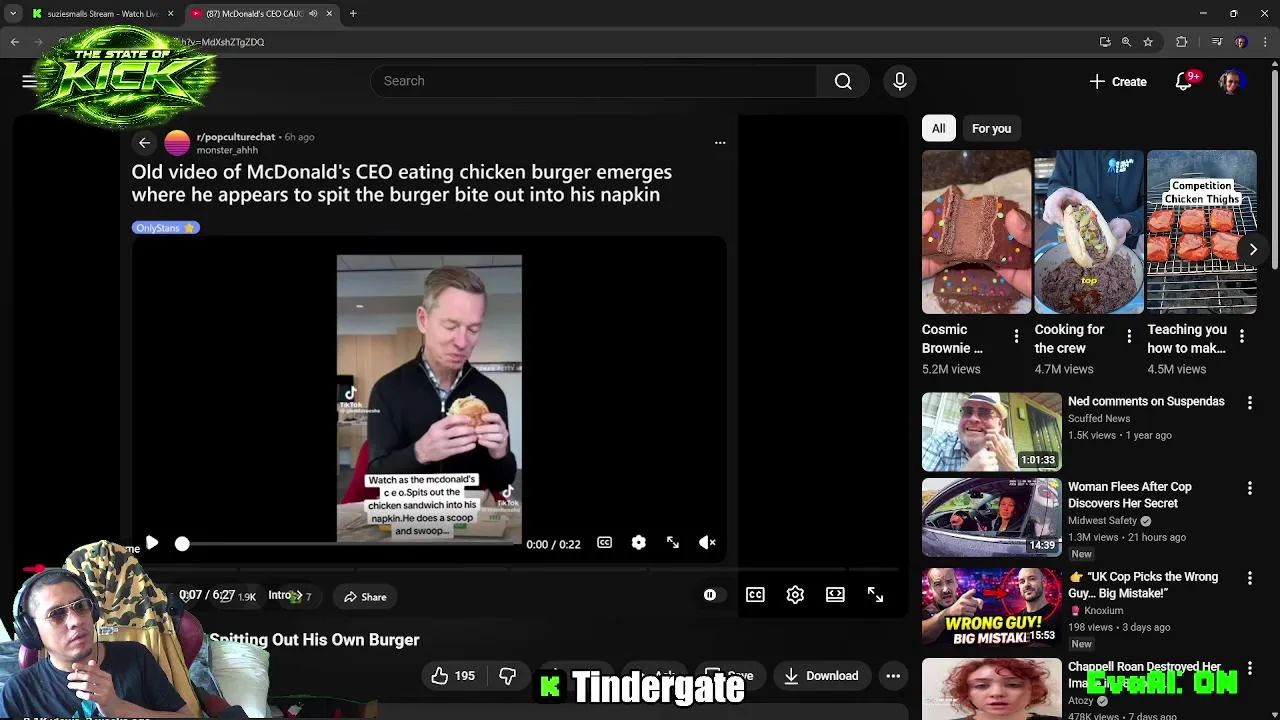This screenshot has height=720, width=1280.
Task: Click the Shorts shelf next arrow
Action: (x=1252, y=249)
